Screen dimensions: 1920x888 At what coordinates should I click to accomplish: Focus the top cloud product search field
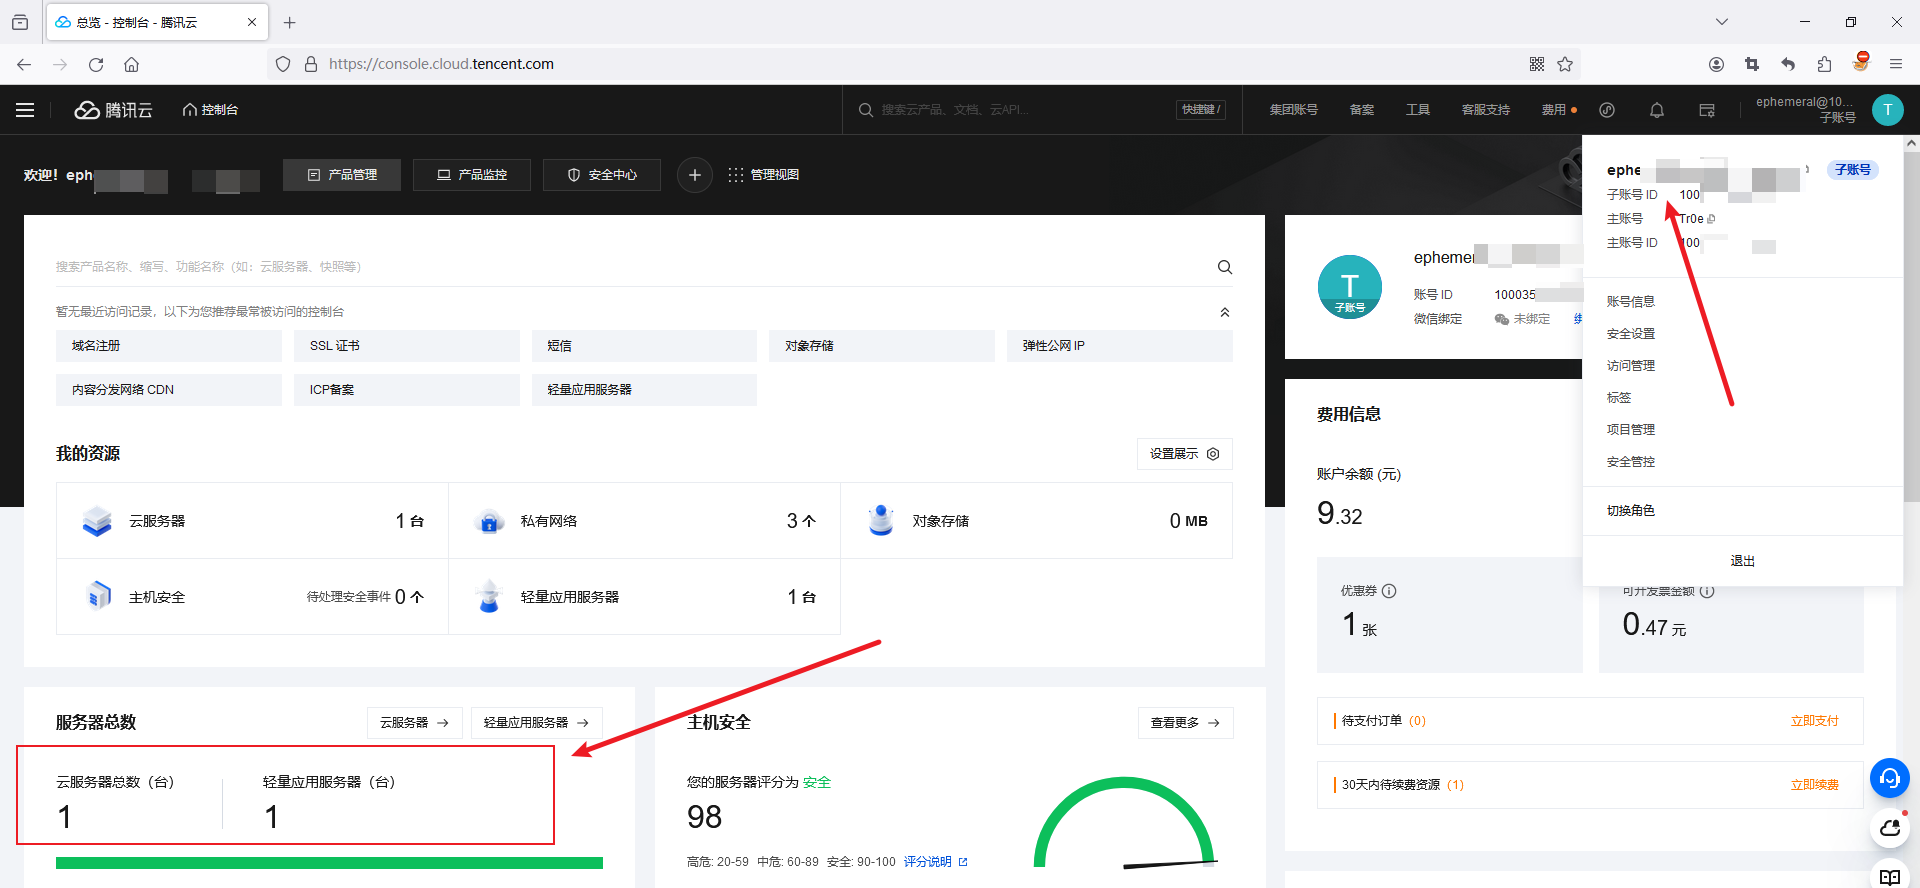click(1020, 110)
